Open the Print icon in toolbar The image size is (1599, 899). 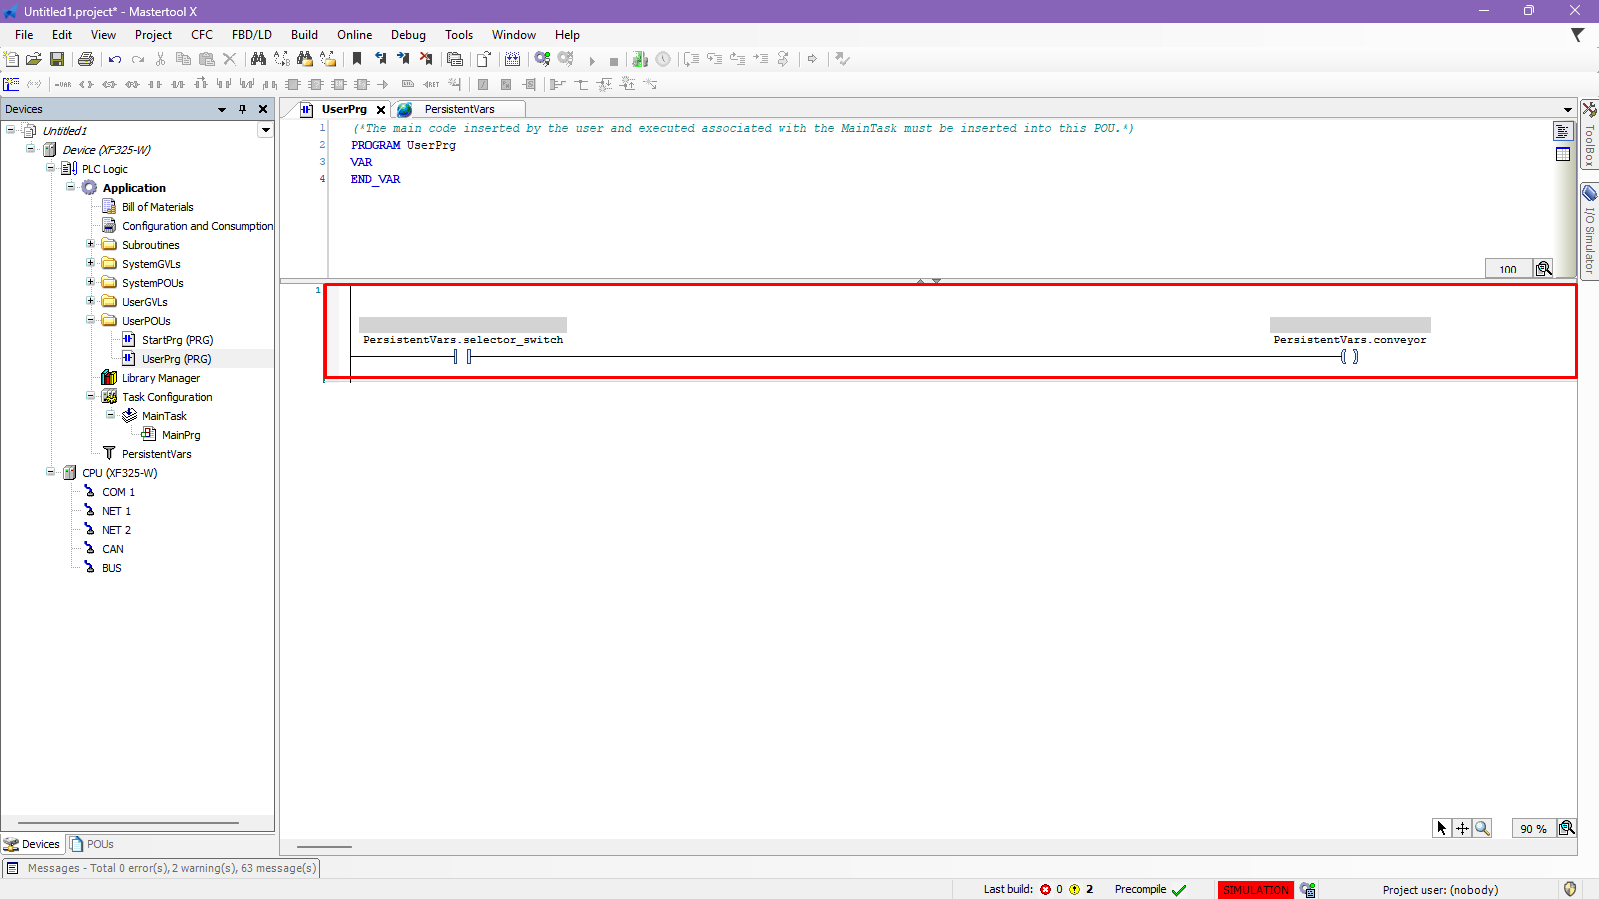tap(86, 59)
